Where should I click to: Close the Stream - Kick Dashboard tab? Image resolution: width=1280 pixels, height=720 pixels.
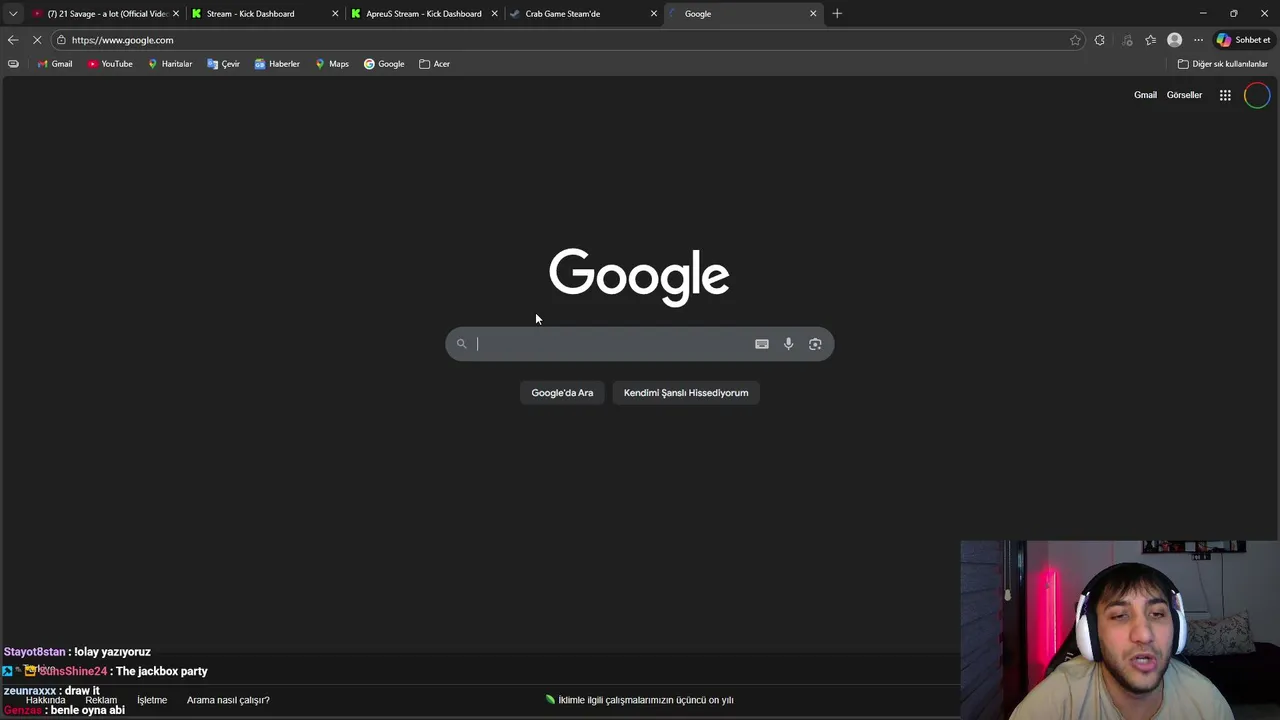335,14
